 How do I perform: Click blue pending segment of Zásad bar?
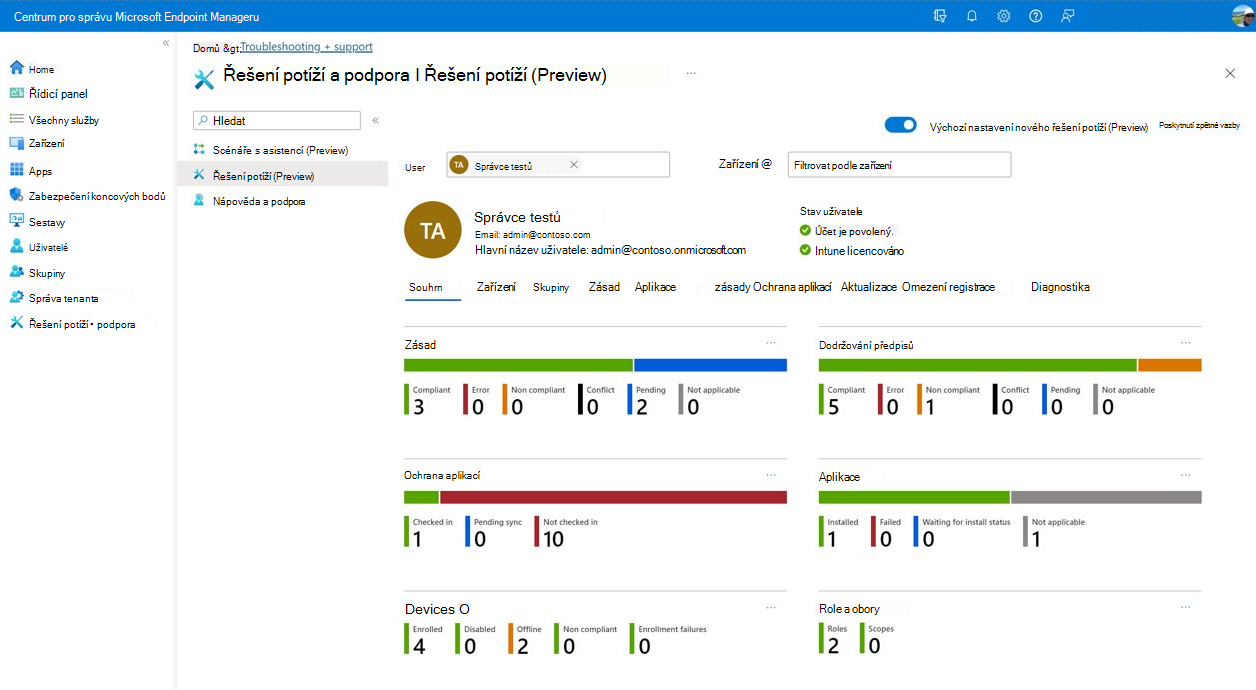pos(710,365)
